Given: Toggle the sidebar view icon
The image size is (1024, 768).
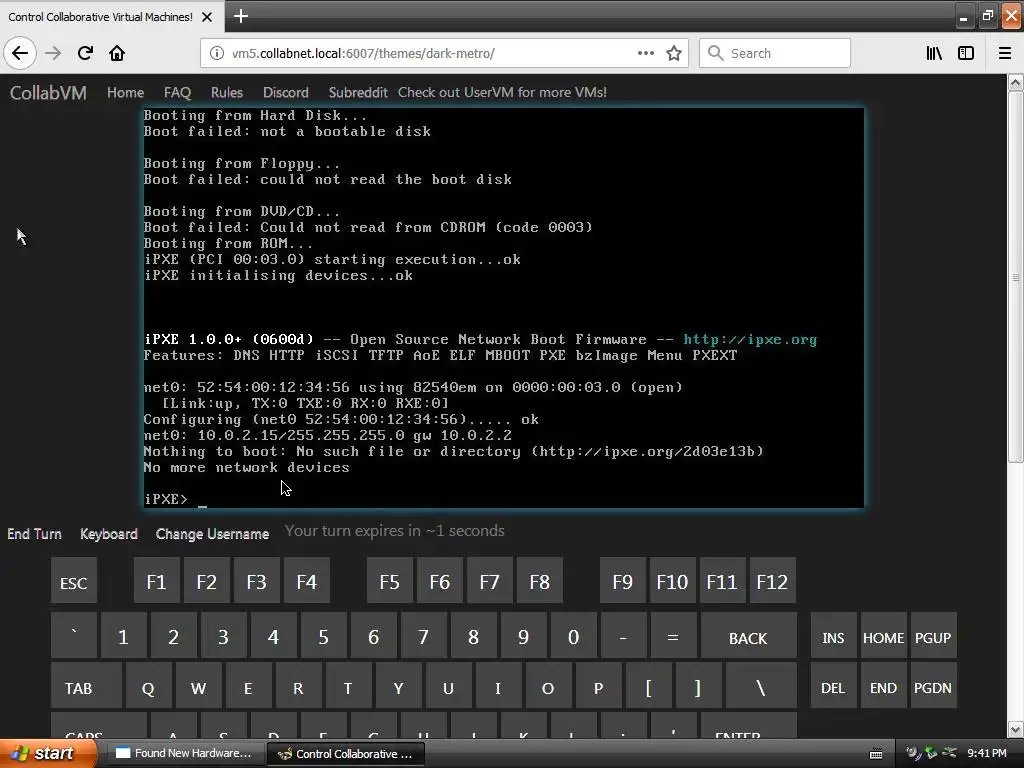Looking at the screenshot, I should [966, 53].
